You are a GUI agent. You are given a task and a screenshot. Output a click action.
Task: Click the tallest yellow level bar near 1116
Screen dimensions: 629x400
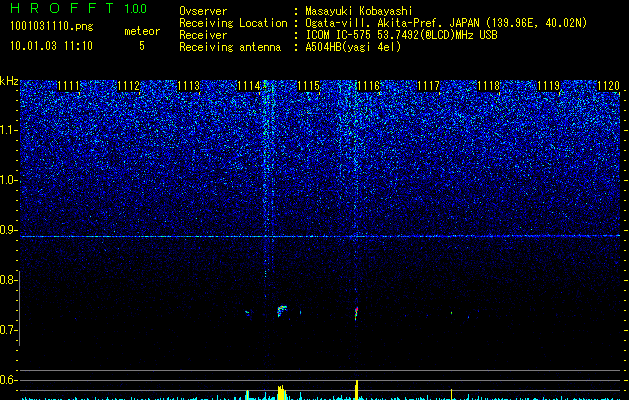[x=356, y=390]
